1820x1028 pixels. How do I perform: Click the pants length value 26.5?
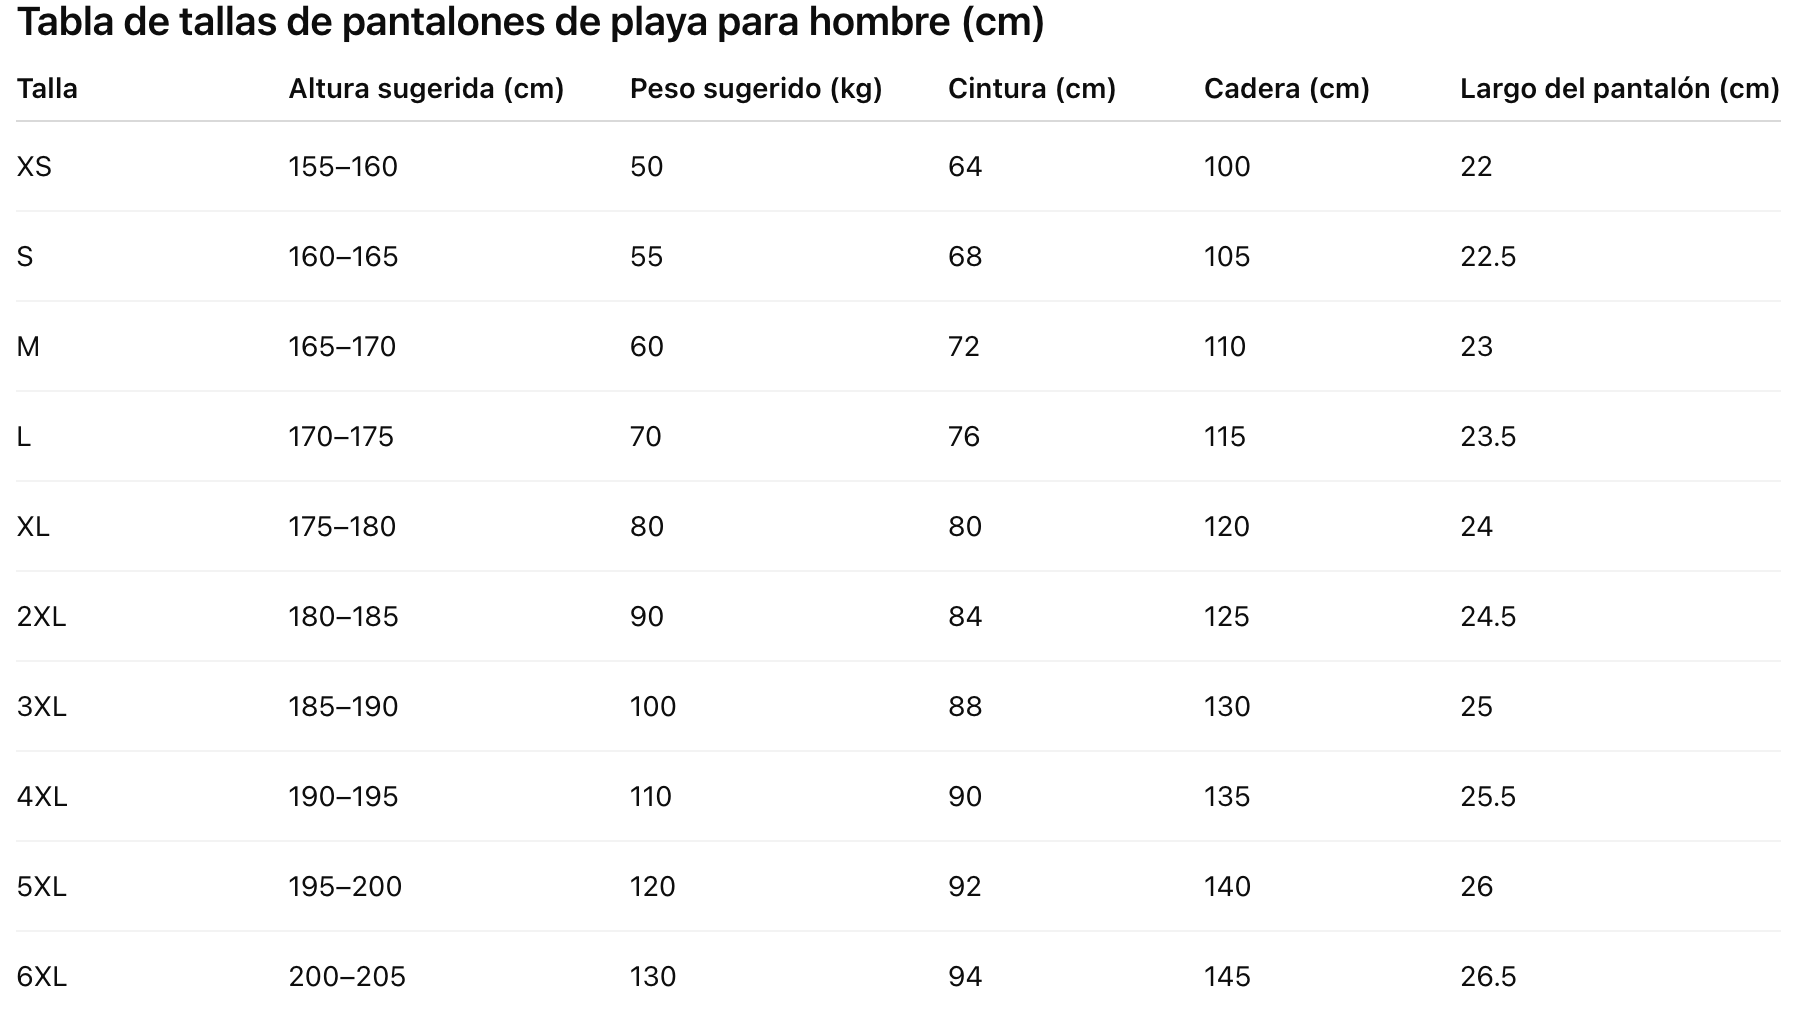1488,977
